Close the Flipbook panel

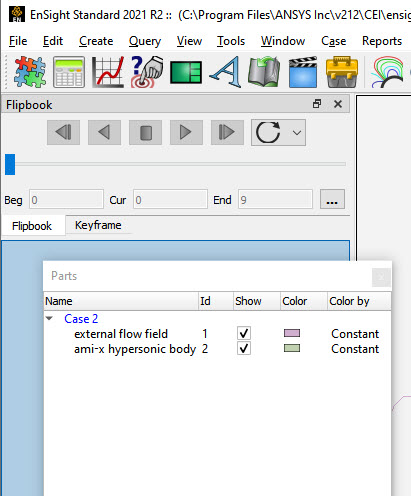(338, 104)
